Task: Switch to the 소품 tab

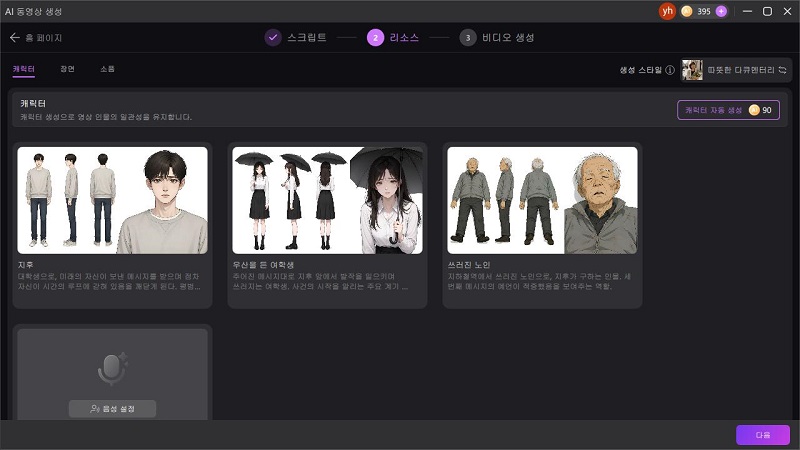Action: point(107,69)
